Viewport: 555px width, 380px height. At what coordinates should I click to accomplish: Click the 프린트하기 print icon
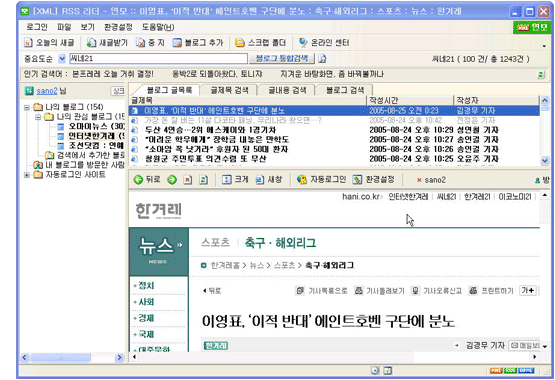pos(473,291)
